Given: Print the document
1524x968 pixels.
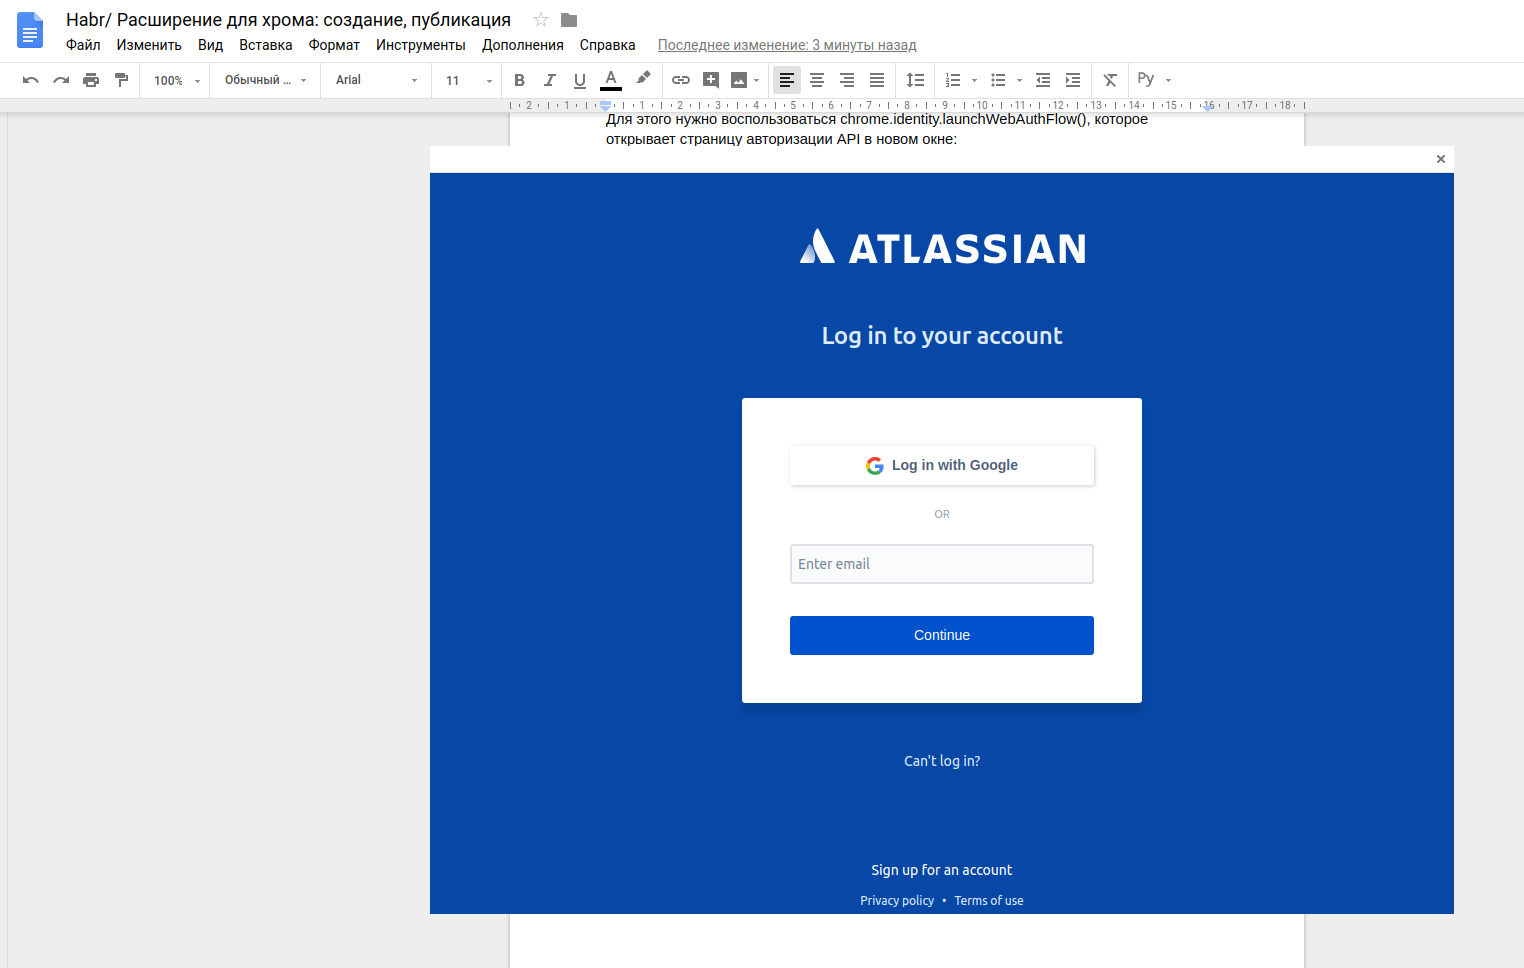Looking at the screenshot, I should click(91, 80).
